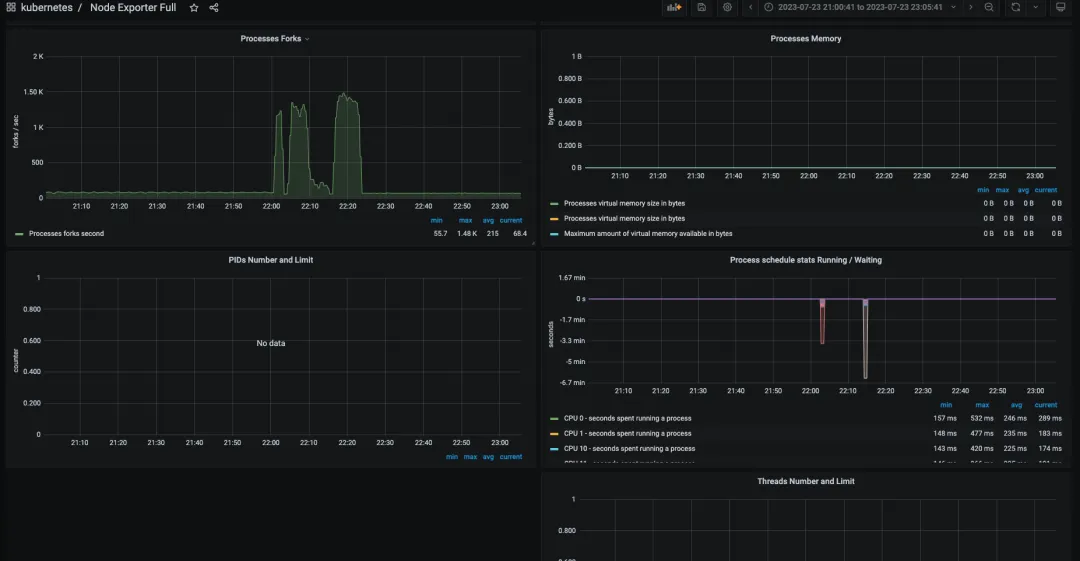Click the Add panel icon

pyautogui.click(x=674, y=7)
